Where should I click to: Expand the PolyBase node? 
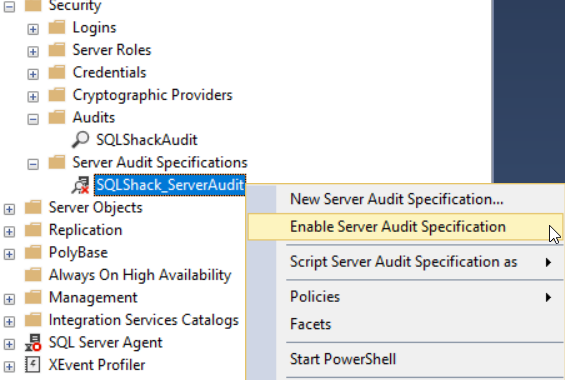(9, 254)
